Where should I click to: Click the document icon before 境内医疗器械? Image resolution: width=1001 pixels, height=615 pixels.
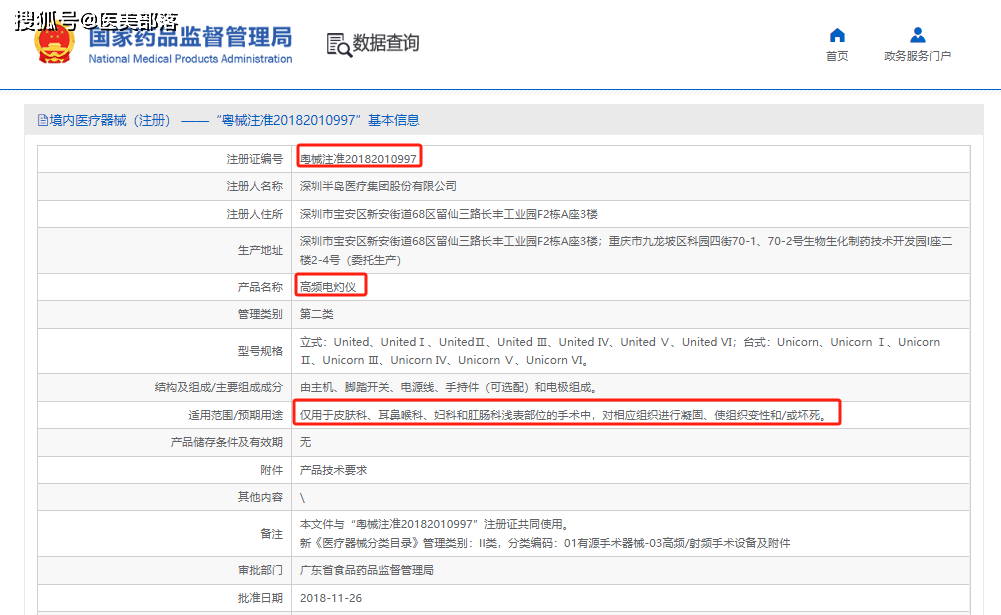pos(43,120)
